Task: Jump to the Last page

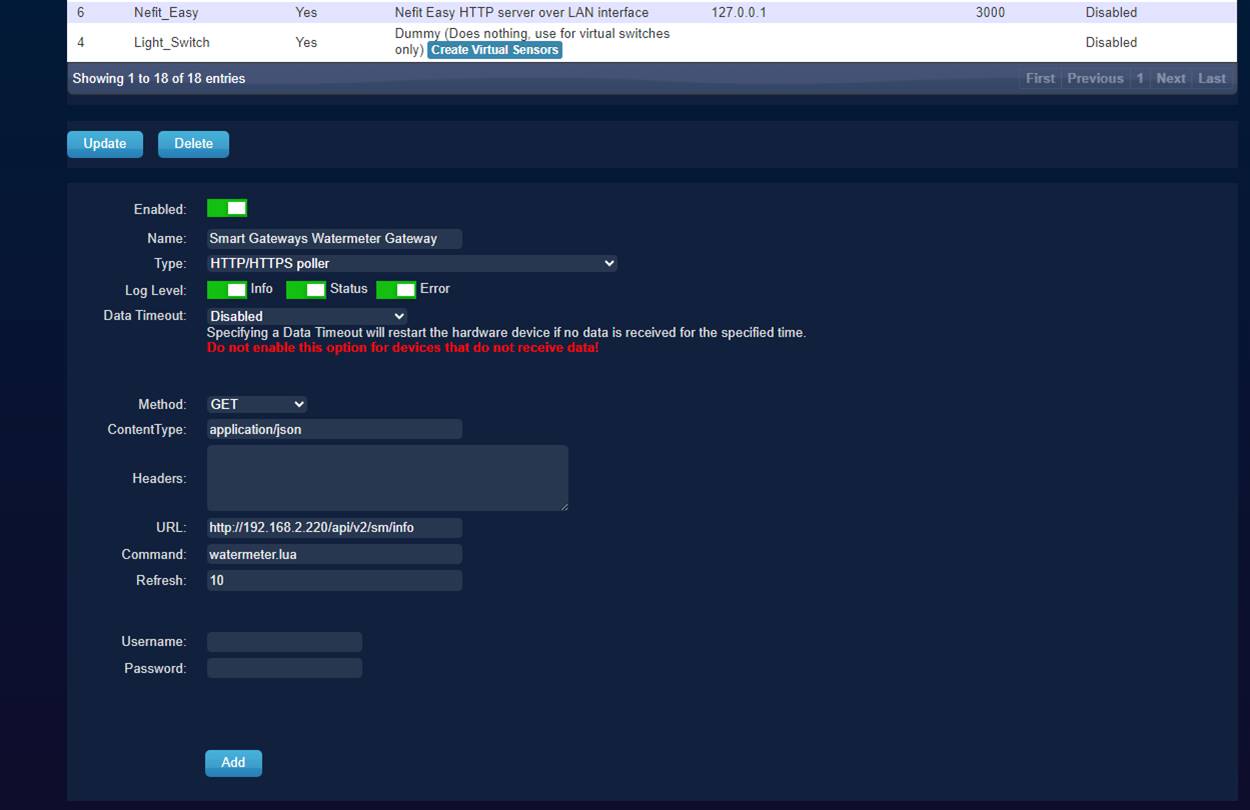Action: coord(1212,78)
